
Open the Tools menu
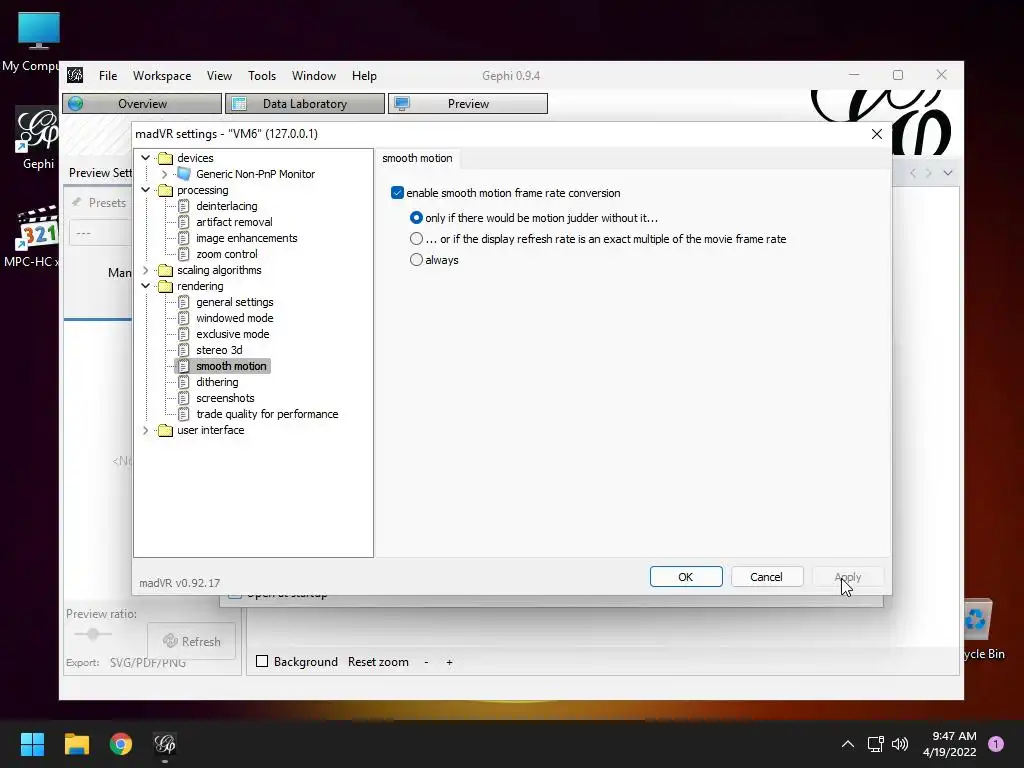tap(262, 76)
